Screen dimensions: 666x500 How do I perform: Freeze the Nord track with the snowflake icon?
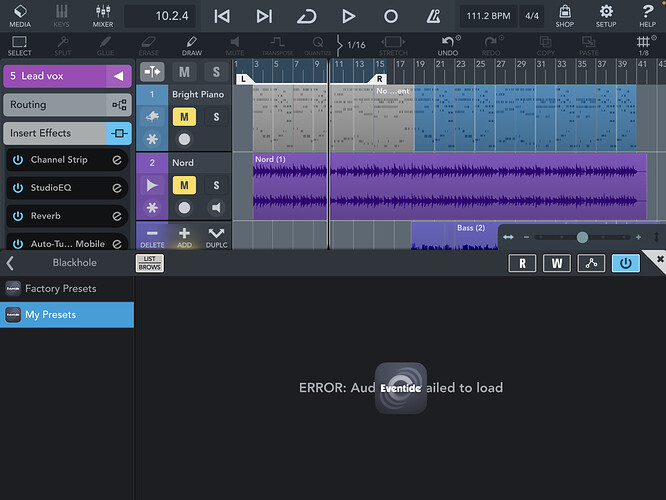(x=152, y=208)
